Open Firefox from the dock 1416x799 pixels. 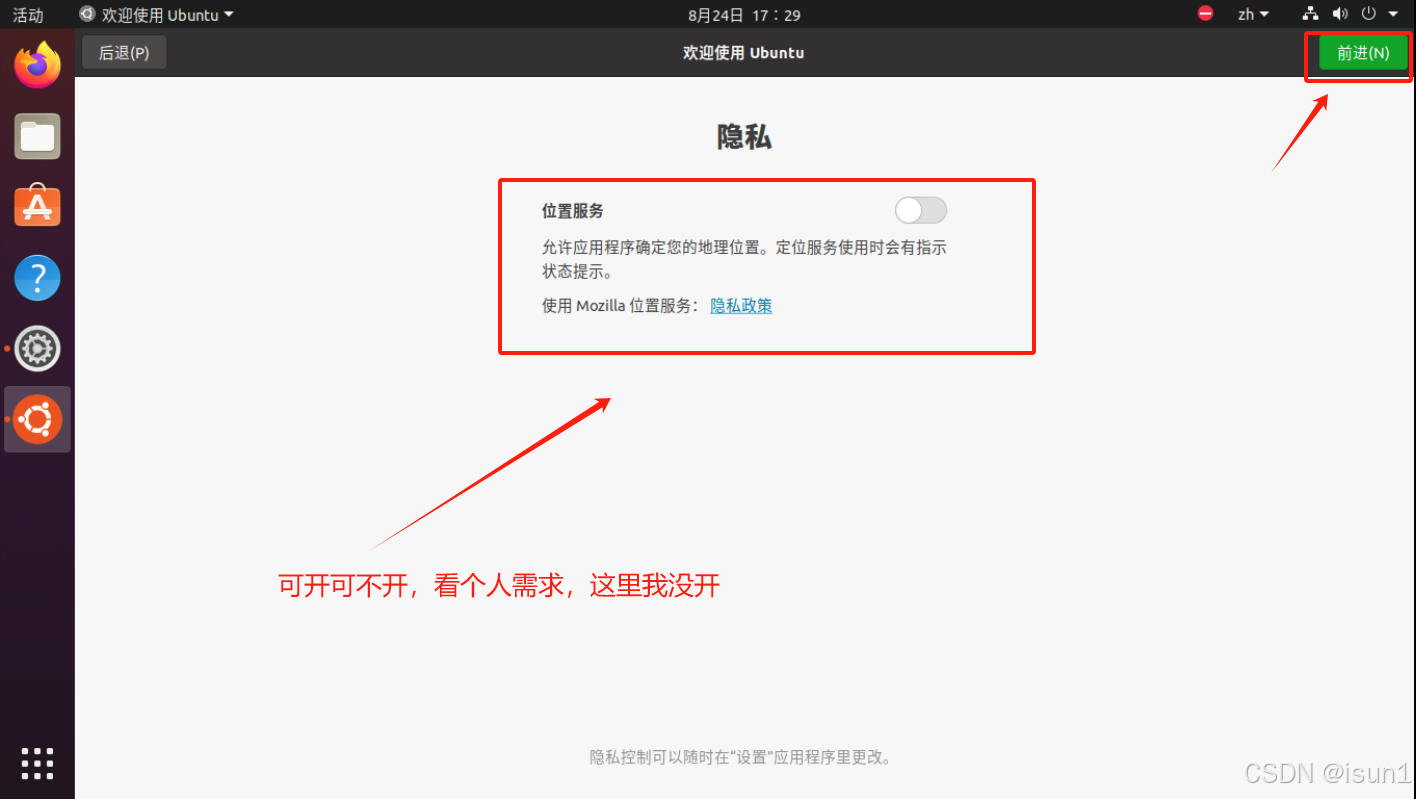[x=37, y=65]
